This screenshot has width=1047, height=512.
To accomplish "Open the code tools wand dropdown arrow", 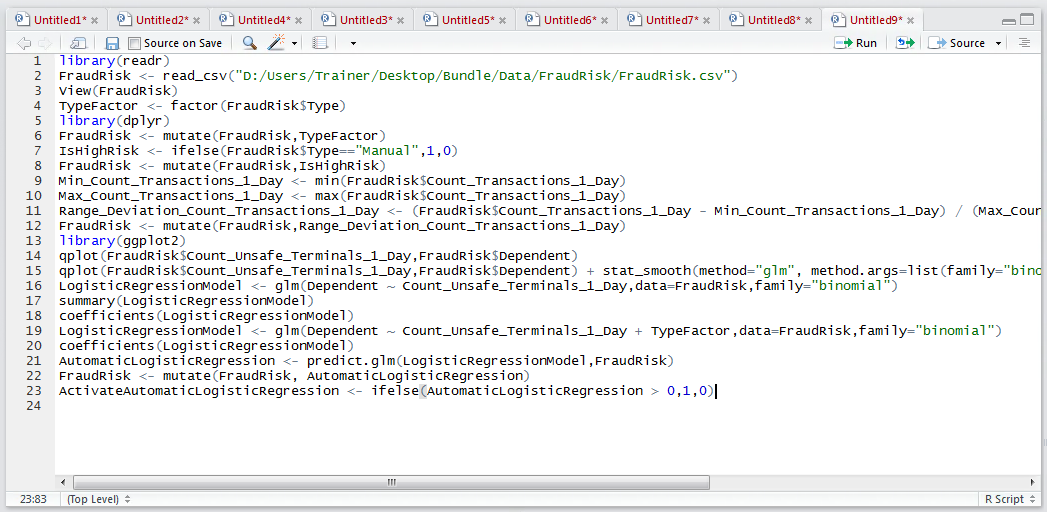I will coord(294,44).
